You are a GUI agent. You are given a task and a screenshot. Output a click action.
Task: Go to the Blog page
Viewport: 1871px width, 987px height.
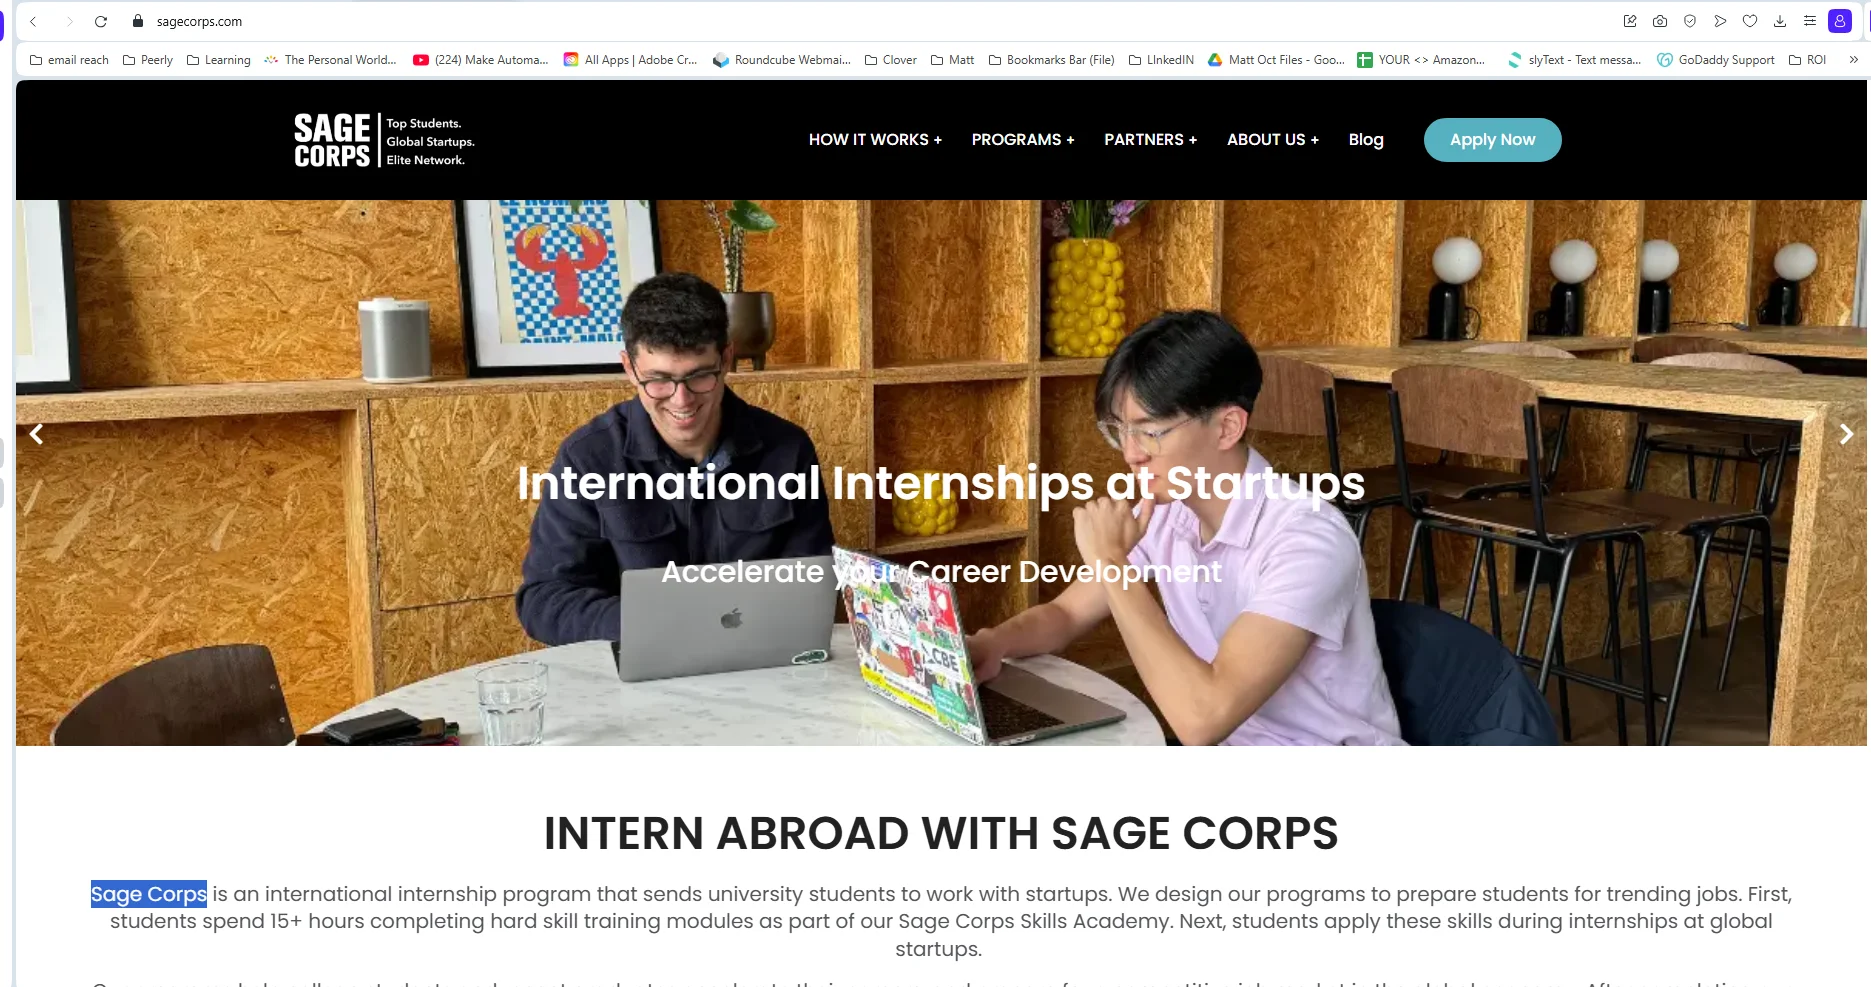(1365, 140)
